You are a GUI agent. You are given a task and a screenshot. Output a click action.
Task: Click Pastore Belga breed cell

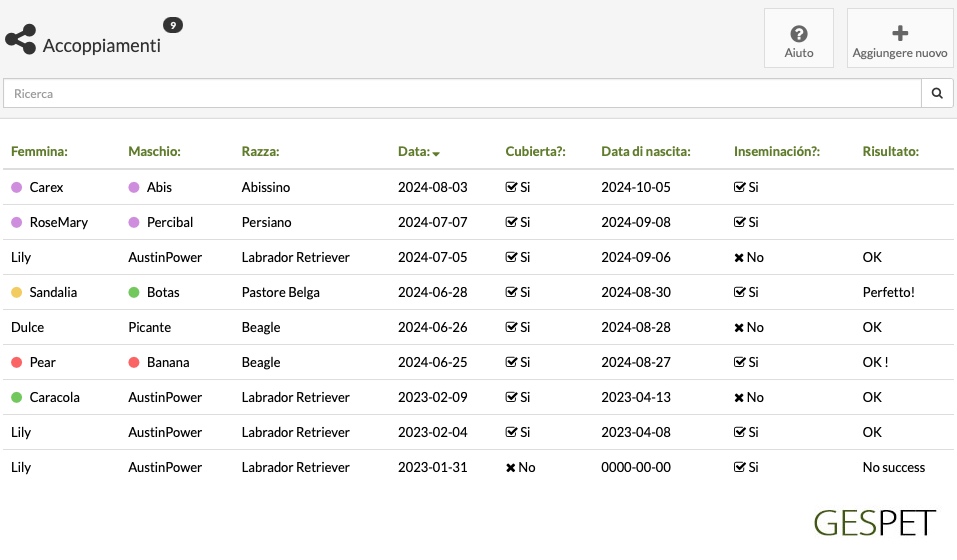[281, 292]
